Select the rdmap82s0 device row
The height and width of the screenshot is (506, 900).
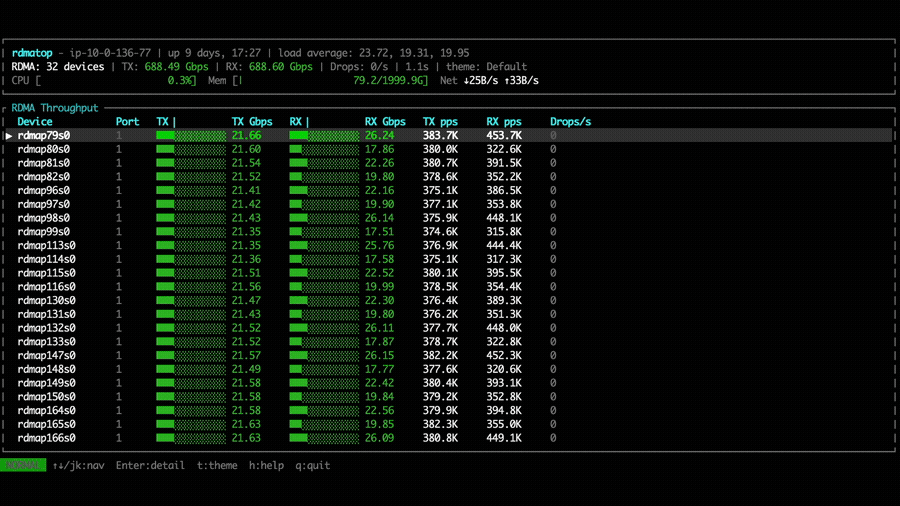click(448, 177)
